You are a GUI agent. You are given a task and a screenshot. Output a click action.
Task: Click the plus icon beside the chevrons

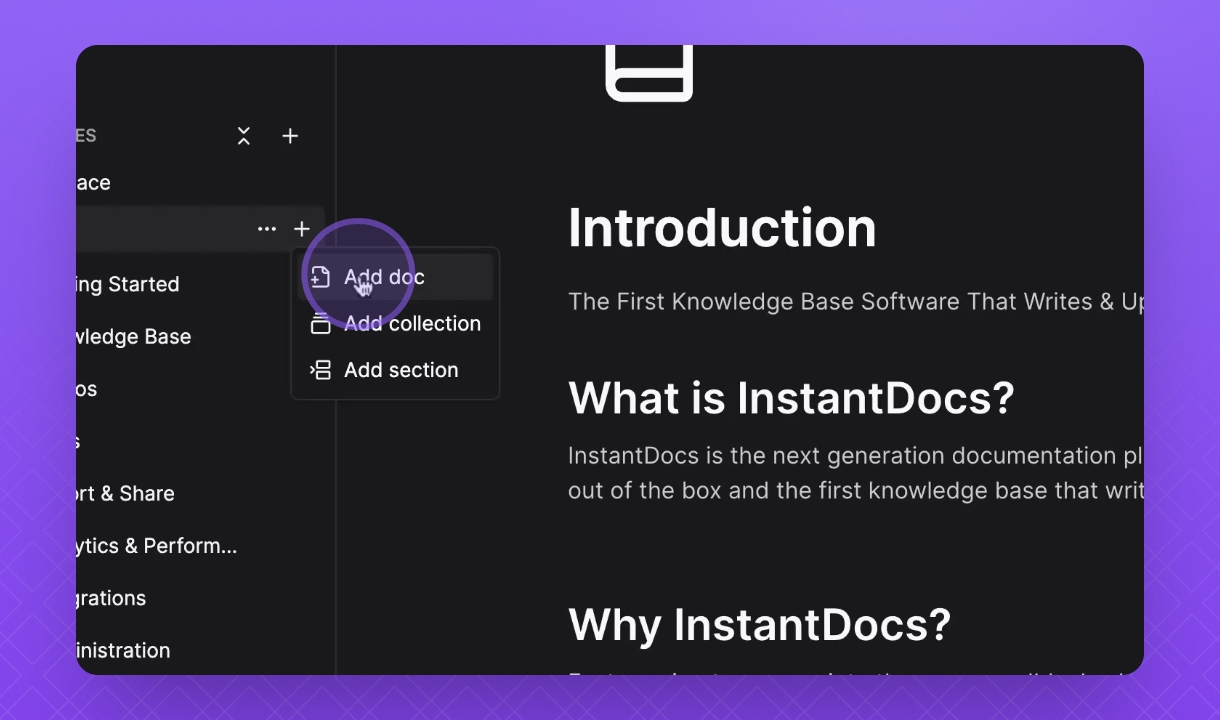(290, 136)
